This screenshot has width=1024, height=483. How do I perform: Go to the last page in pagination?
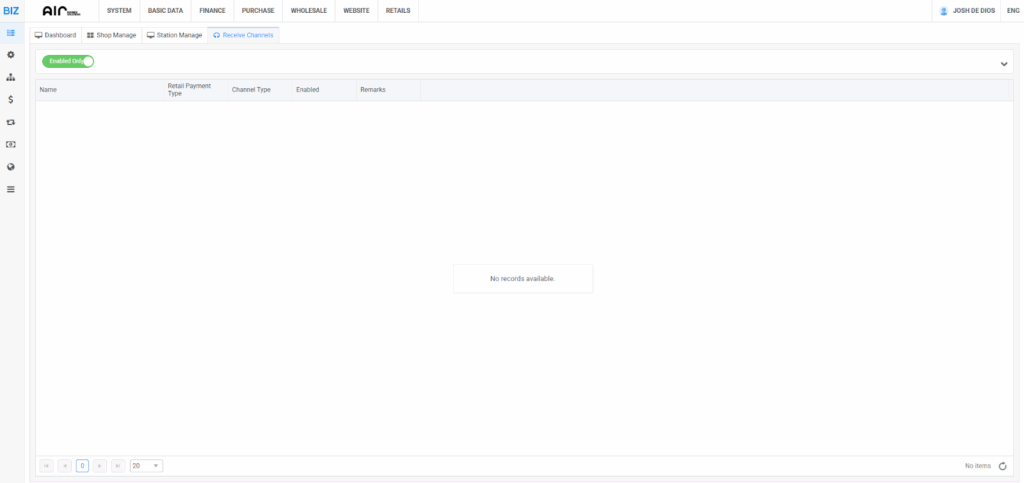click(118, 466)
